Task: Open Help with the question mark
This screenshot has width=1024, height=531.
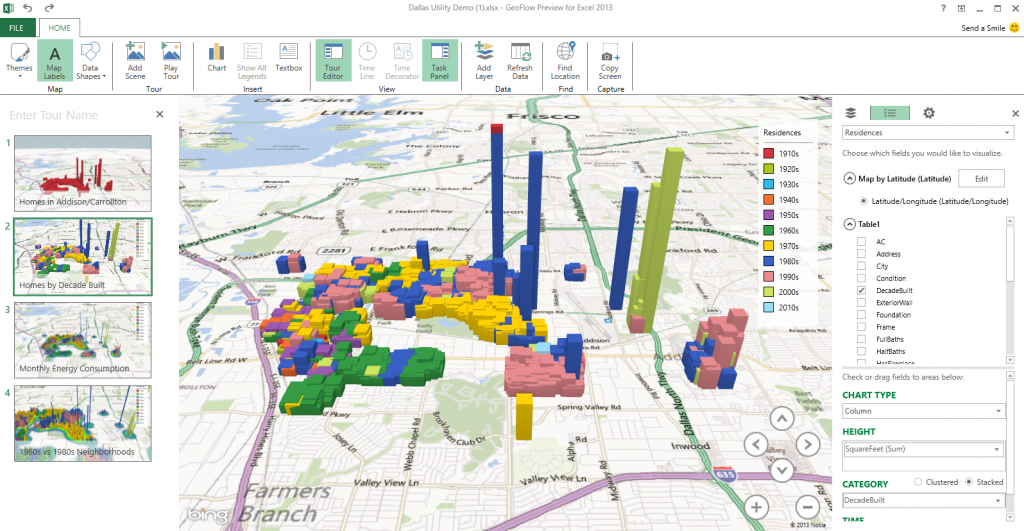Action: (943, 8)
